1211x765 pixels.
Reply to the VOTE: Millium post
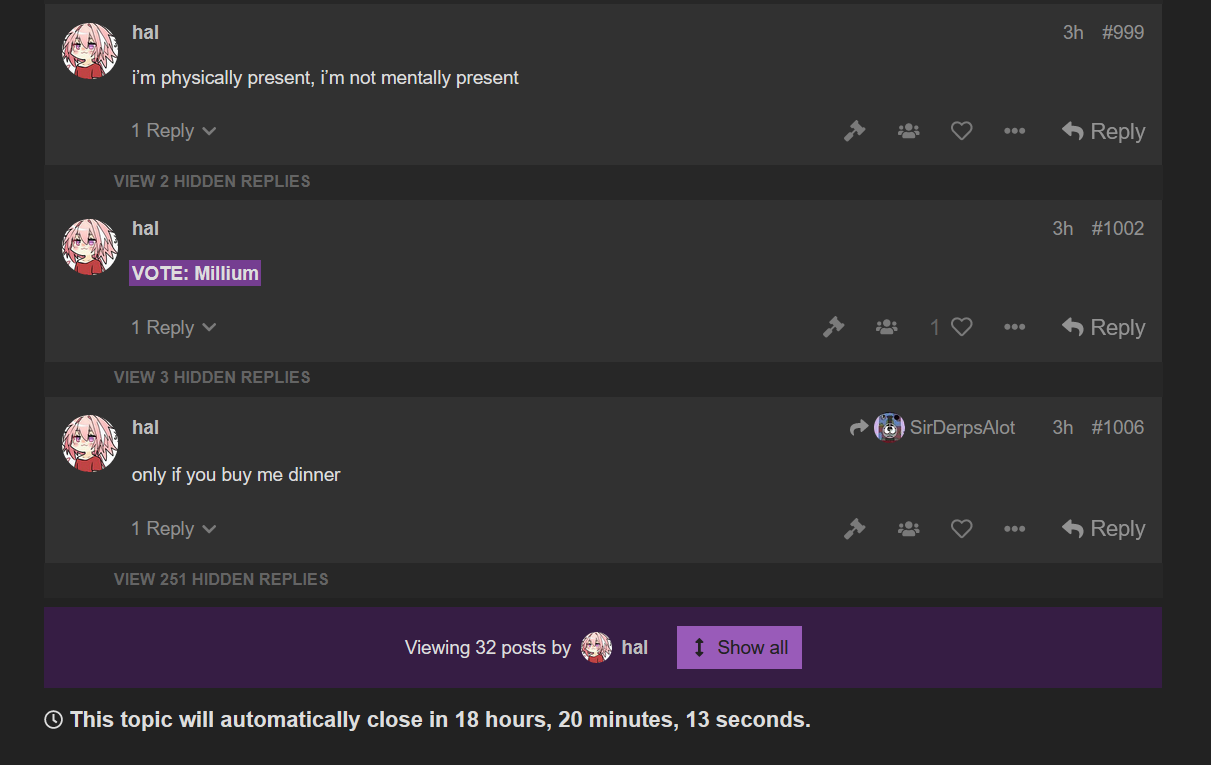[x=1103, y=327]
